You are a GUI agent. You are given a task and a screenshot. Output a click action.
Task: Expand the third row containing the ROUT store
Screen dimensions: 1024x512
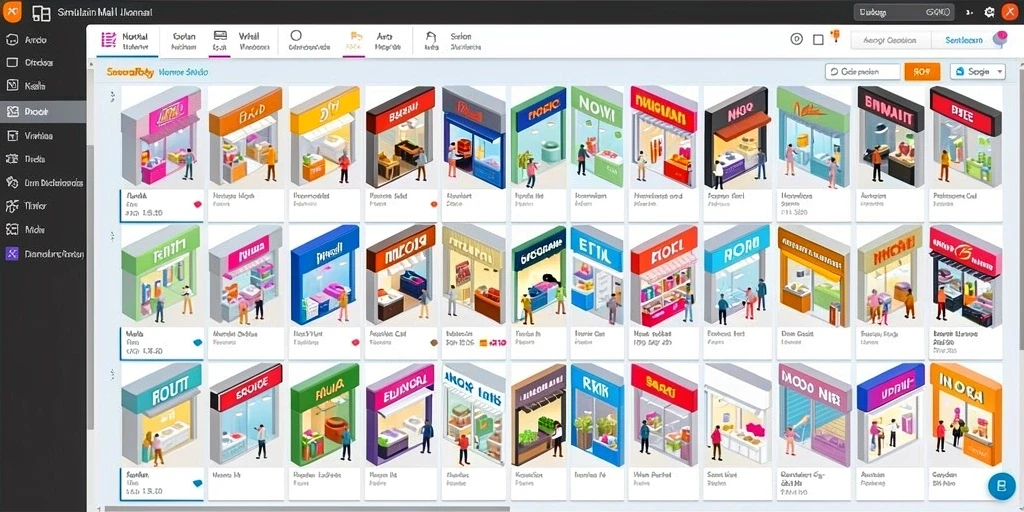click(x=112, y=374)
